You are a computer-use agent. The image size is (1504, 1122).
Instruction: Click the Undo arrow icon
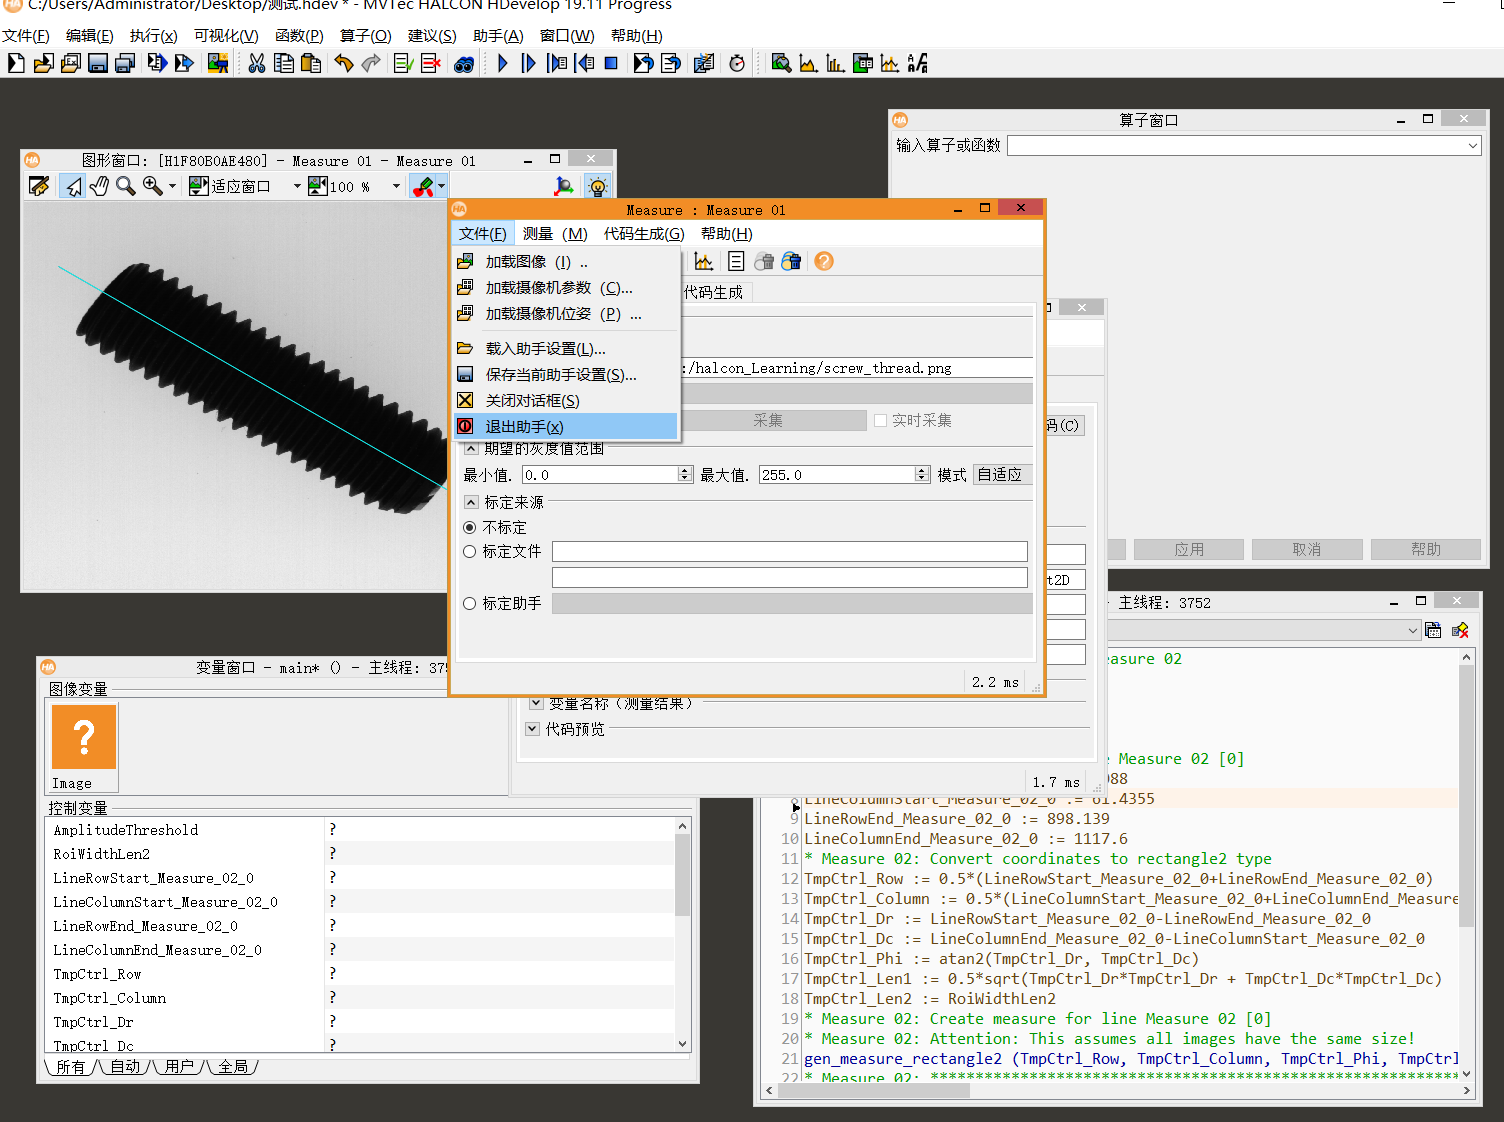344,63
